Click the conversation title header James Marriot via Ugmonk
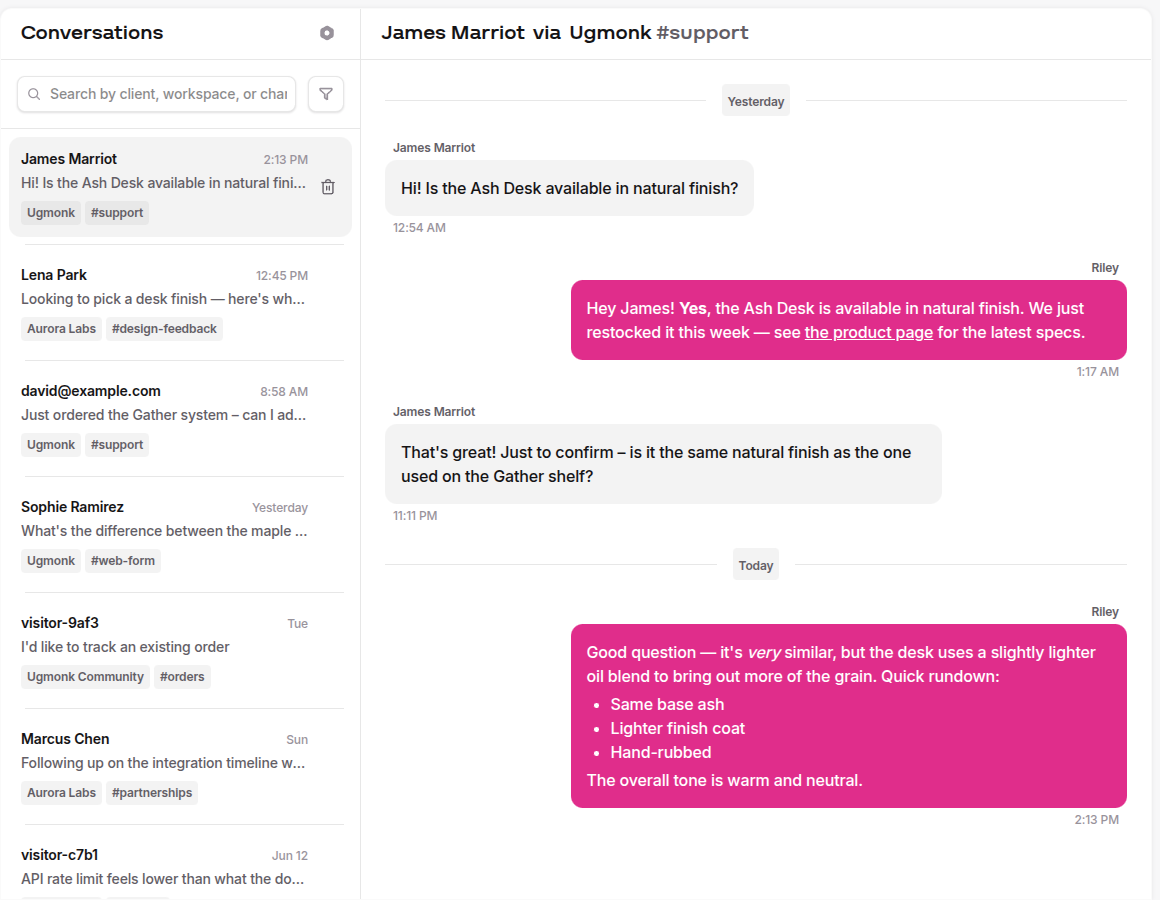The height and width of the screenshot is (900, 1160). coord(564,33)
